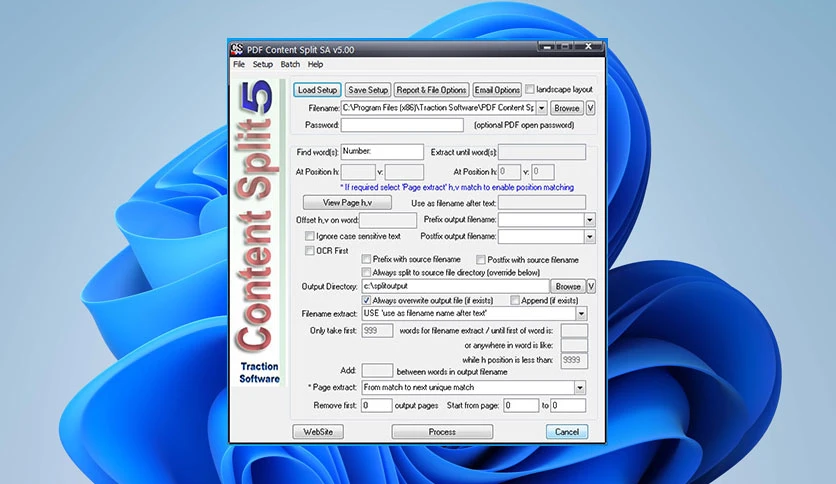Open Report & File Options

(x=431, y=90)
